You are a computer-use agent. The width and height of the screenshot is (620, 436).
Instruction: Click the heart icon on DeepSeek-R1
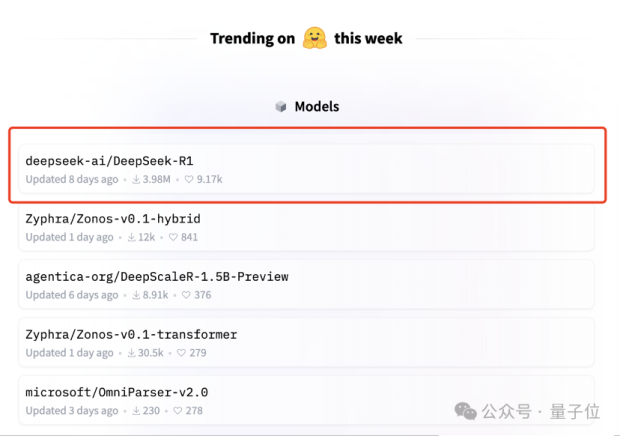point(188,180)
